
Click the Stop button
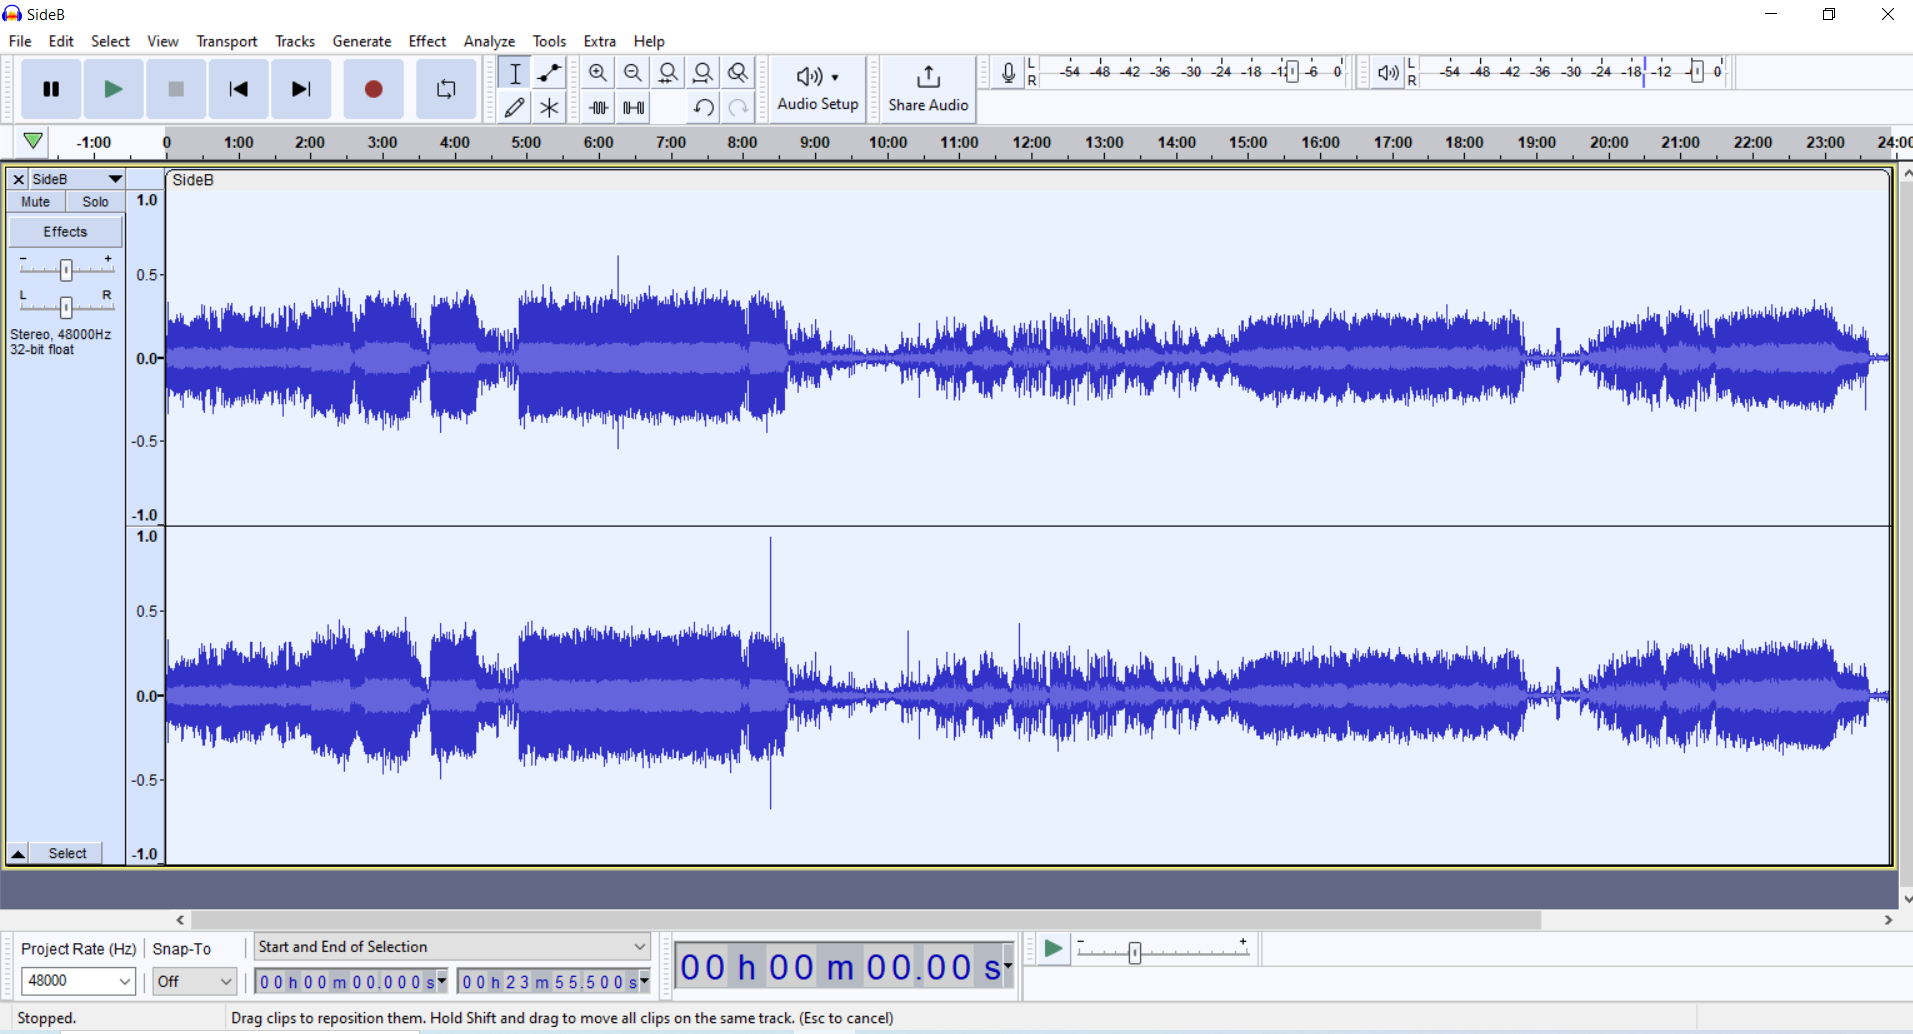176,89
